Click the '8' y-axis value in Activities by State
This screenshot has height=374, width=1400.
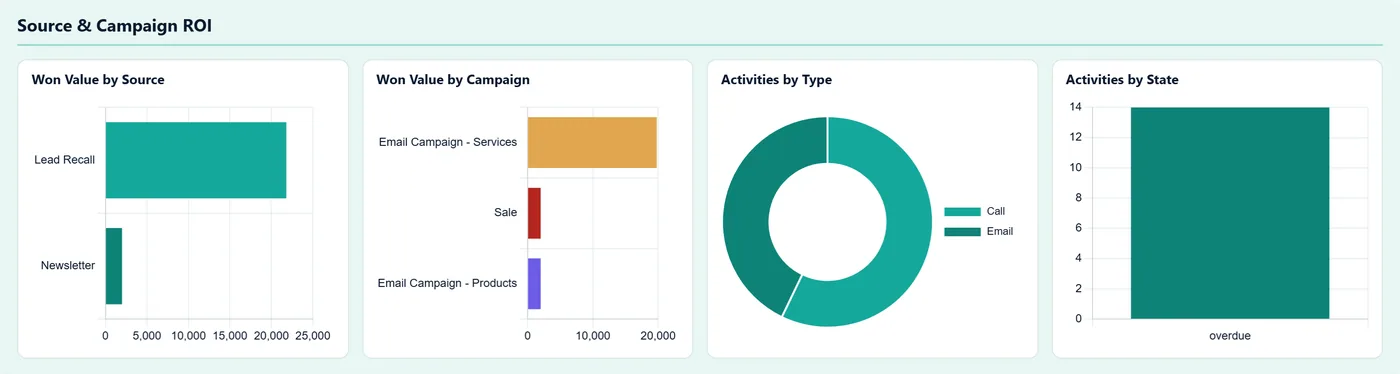[x=1078, y=198]
